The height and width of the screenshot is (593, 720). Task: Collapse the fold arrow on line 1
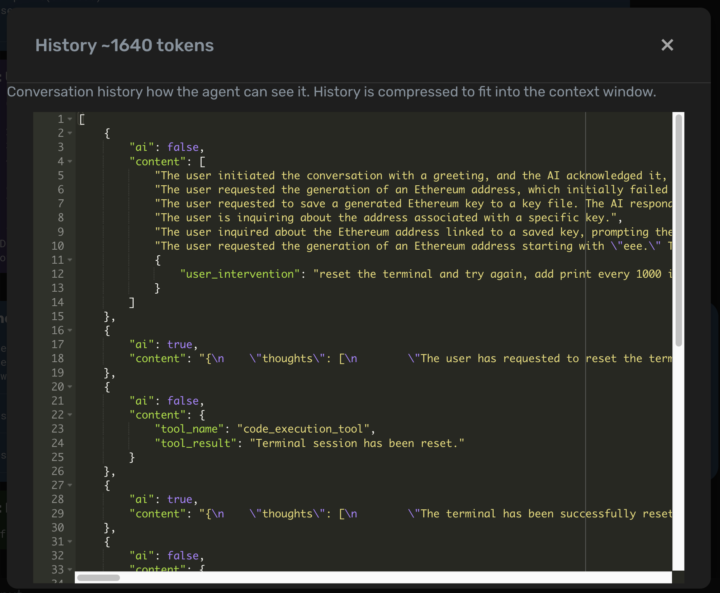pos(70,119)
